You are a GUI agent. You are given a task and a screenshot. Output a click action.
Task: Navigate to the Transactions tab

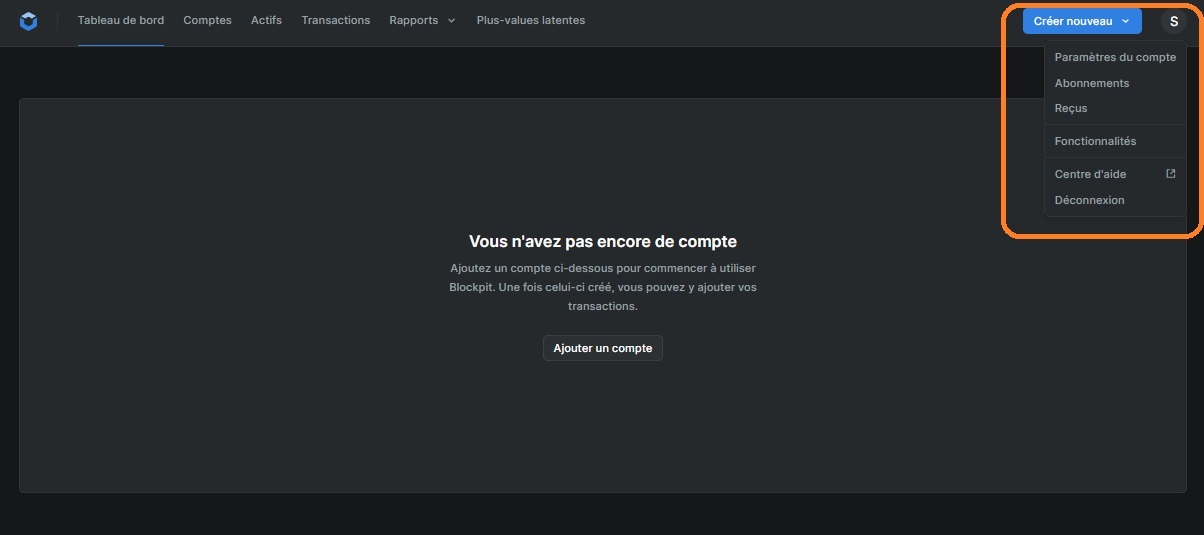335,21
